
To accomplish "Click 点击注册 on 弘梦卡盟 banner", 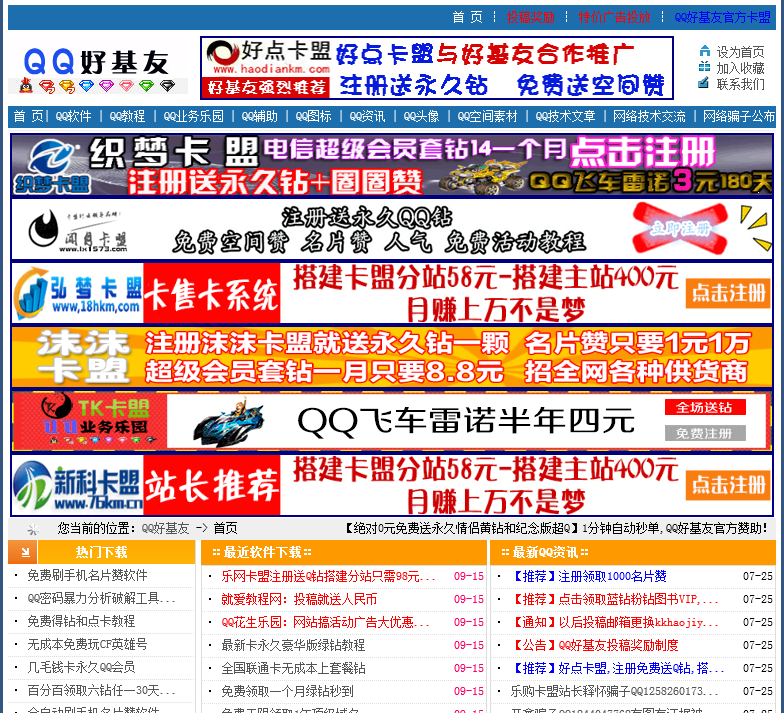I will [728, 293].
